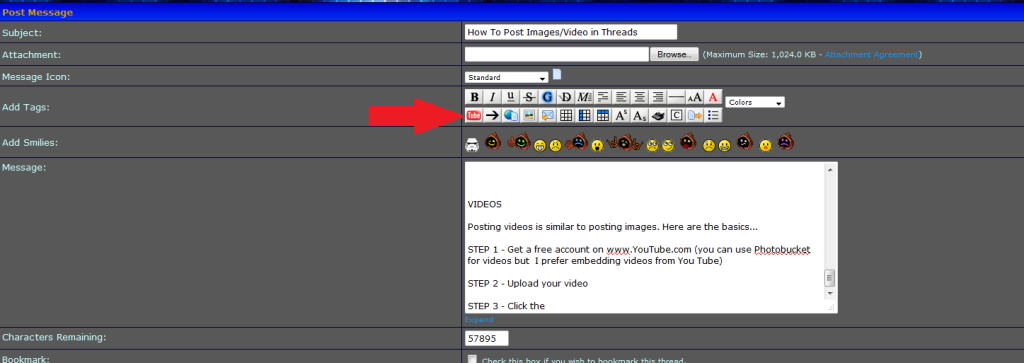Insert superscript text tag
This screenshot has width=1024, height=363.
pos(621,116)
